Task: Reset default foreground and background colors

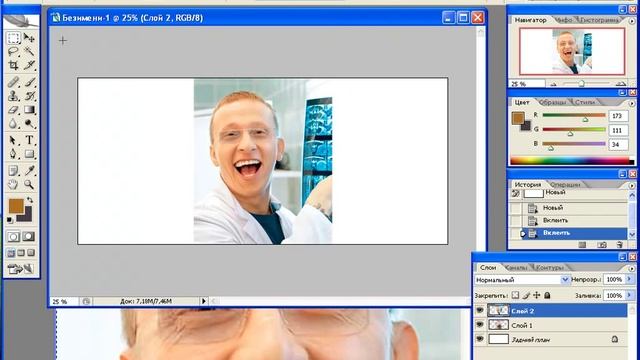Action: pyautogui.click(x=10, y=220)
